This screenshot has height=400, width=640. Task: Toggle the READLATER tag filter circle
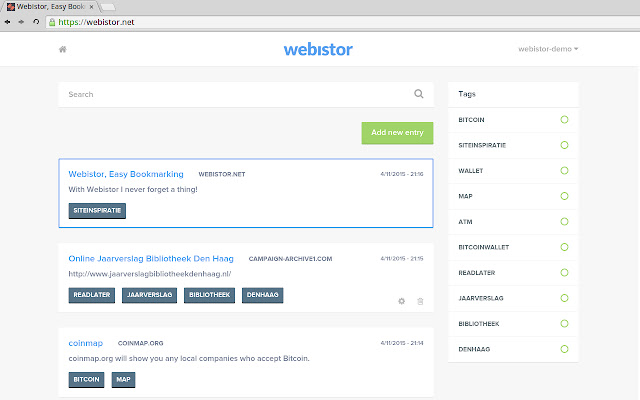tap(564, 273)
